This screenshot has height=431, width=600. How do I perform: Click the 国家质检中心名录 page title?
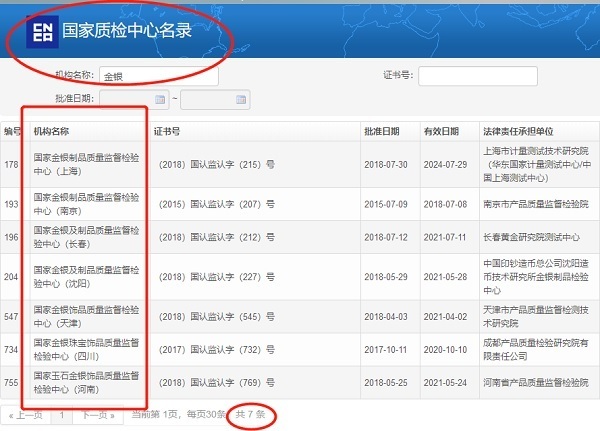127,31
